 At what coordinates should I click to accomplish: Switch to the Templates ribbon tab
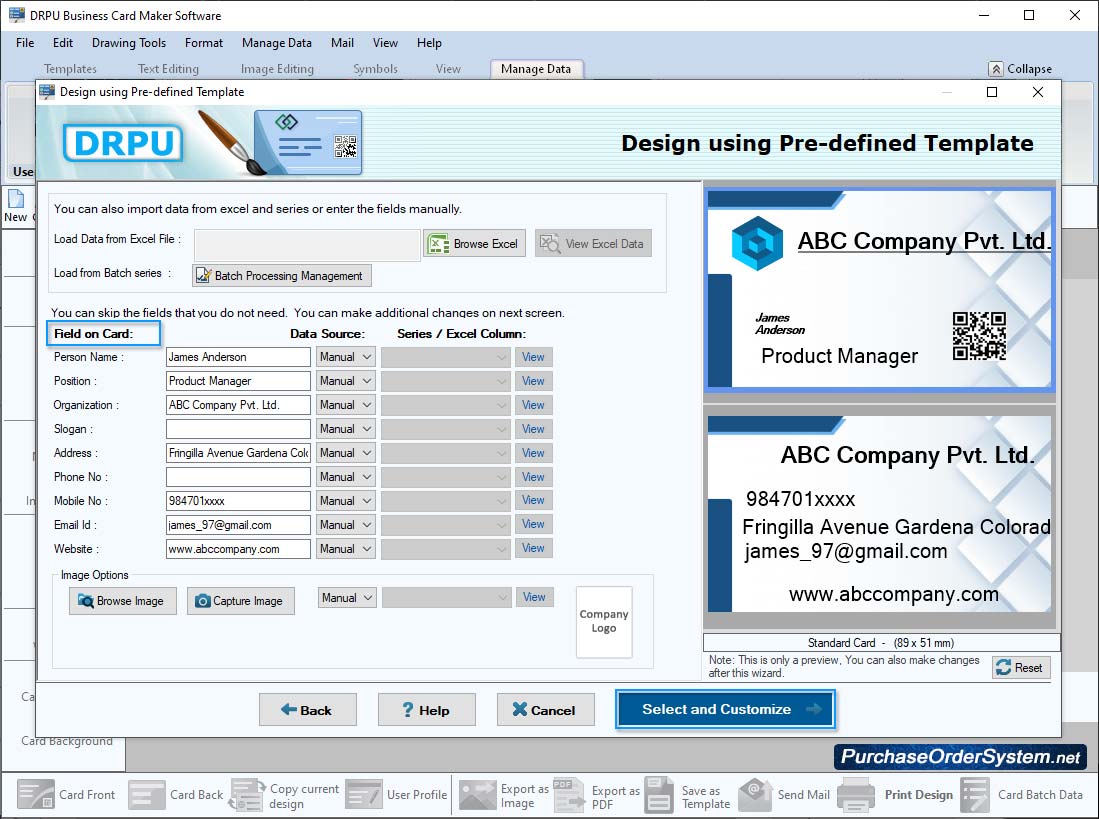coord(70,69)
